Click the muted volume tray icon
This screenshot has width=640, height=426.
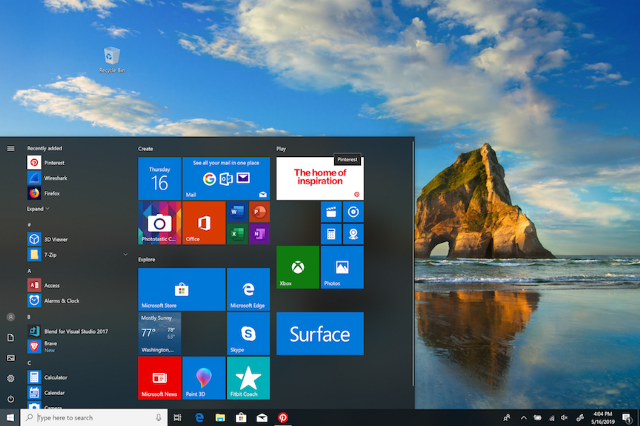564,417
